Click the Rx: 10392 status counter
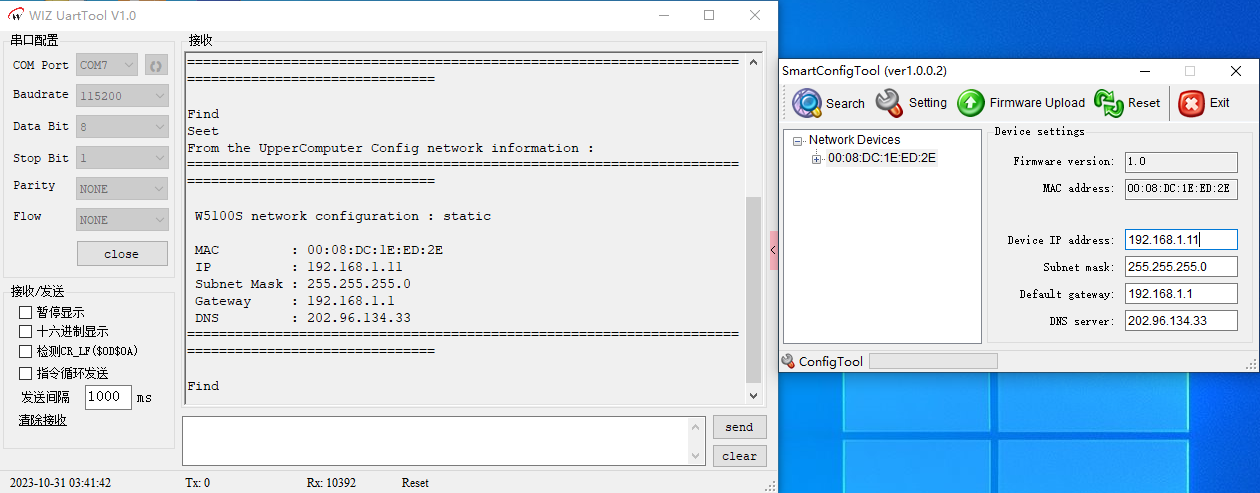 (x=331, y=483)
